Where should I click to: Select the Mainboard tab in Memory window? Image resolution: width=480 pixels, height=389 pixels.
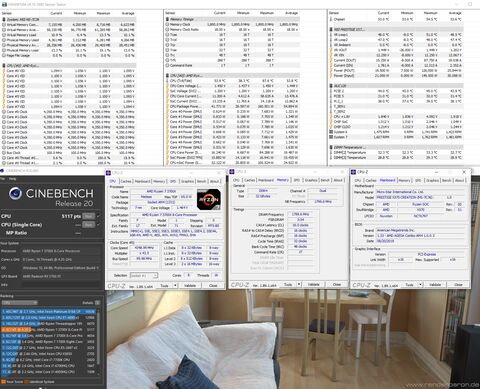(x=266, y=180)
